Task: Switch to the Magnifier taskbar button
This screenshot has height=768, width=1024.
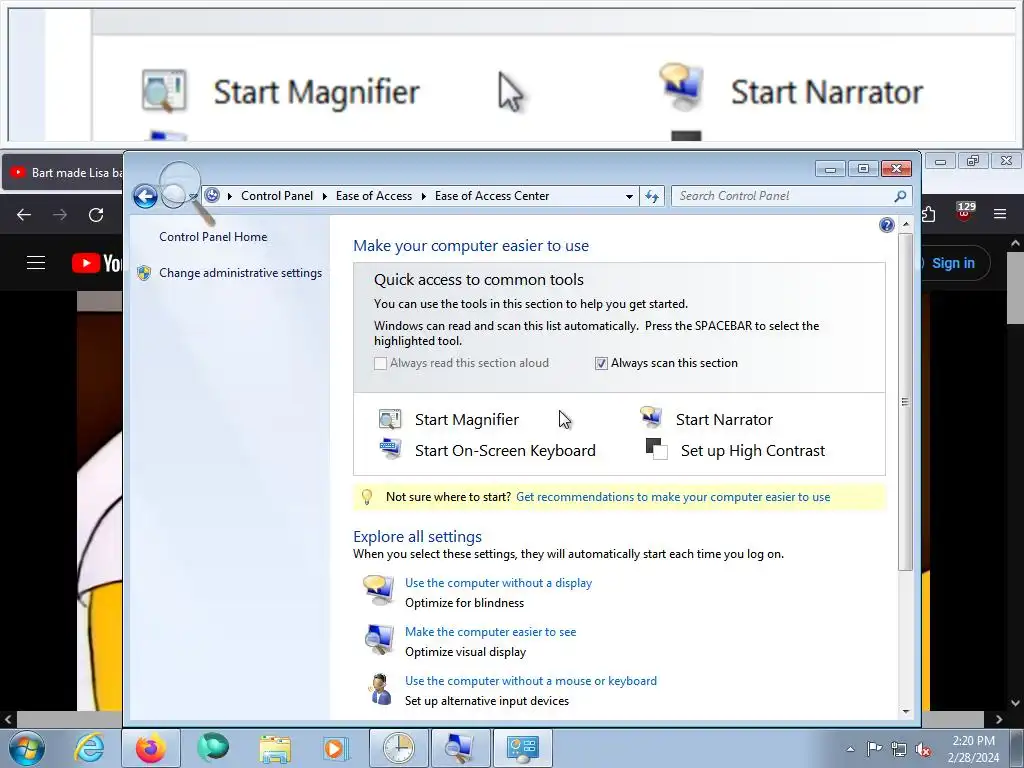Action: pos(460,748)
